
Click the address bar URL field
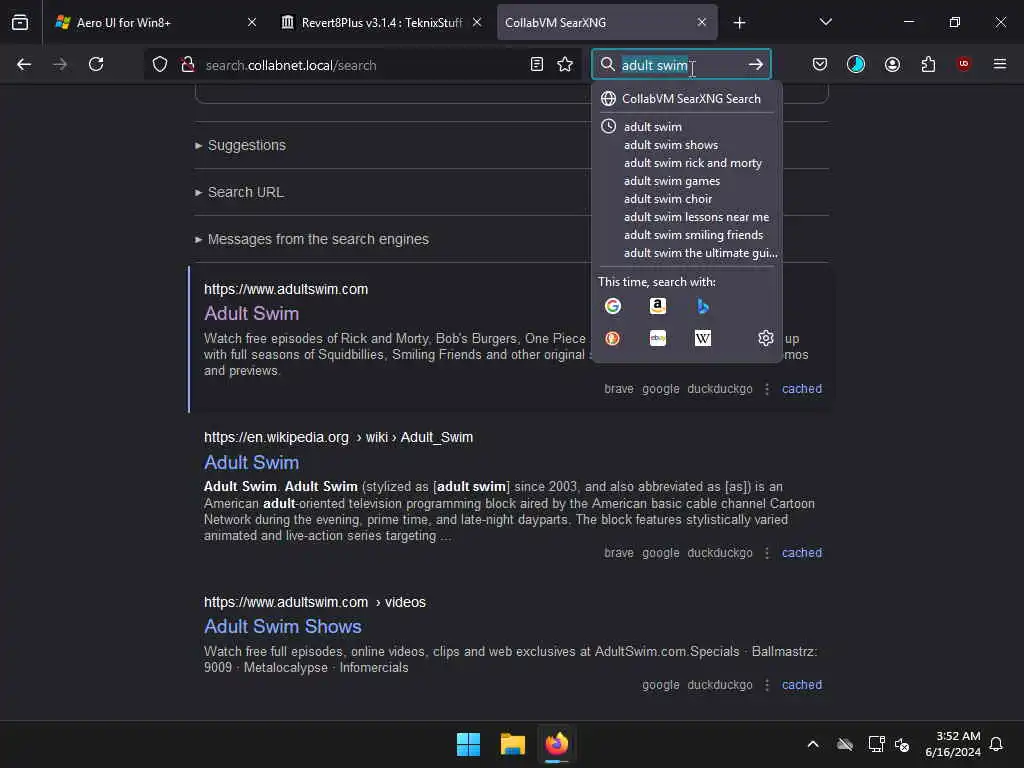pyautogui.click(x=362, y=65)
